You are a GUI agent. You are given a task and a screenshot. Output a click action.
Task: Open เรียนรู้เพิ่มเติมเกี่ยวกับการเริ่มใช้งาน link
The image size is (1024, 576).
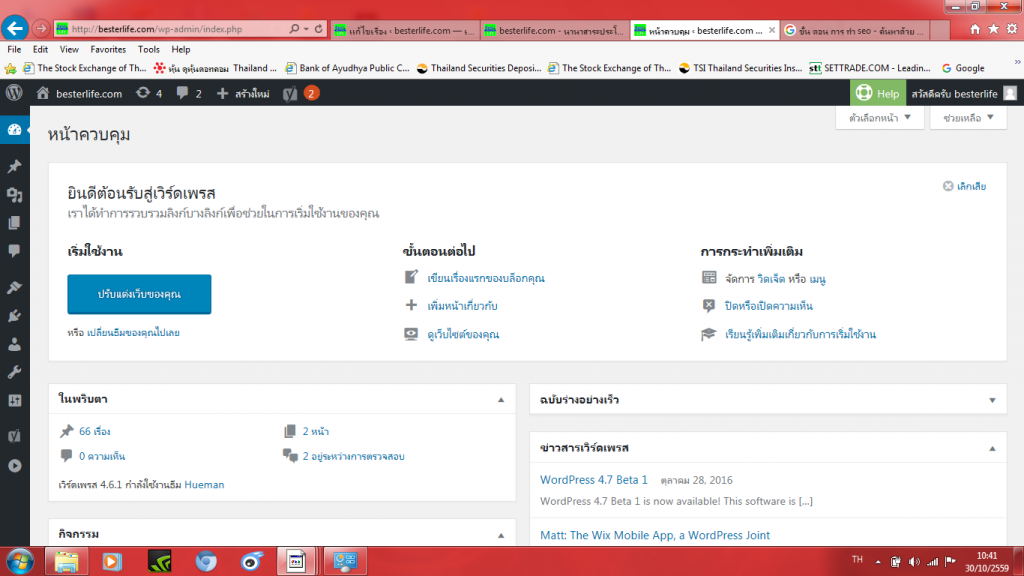801,334
